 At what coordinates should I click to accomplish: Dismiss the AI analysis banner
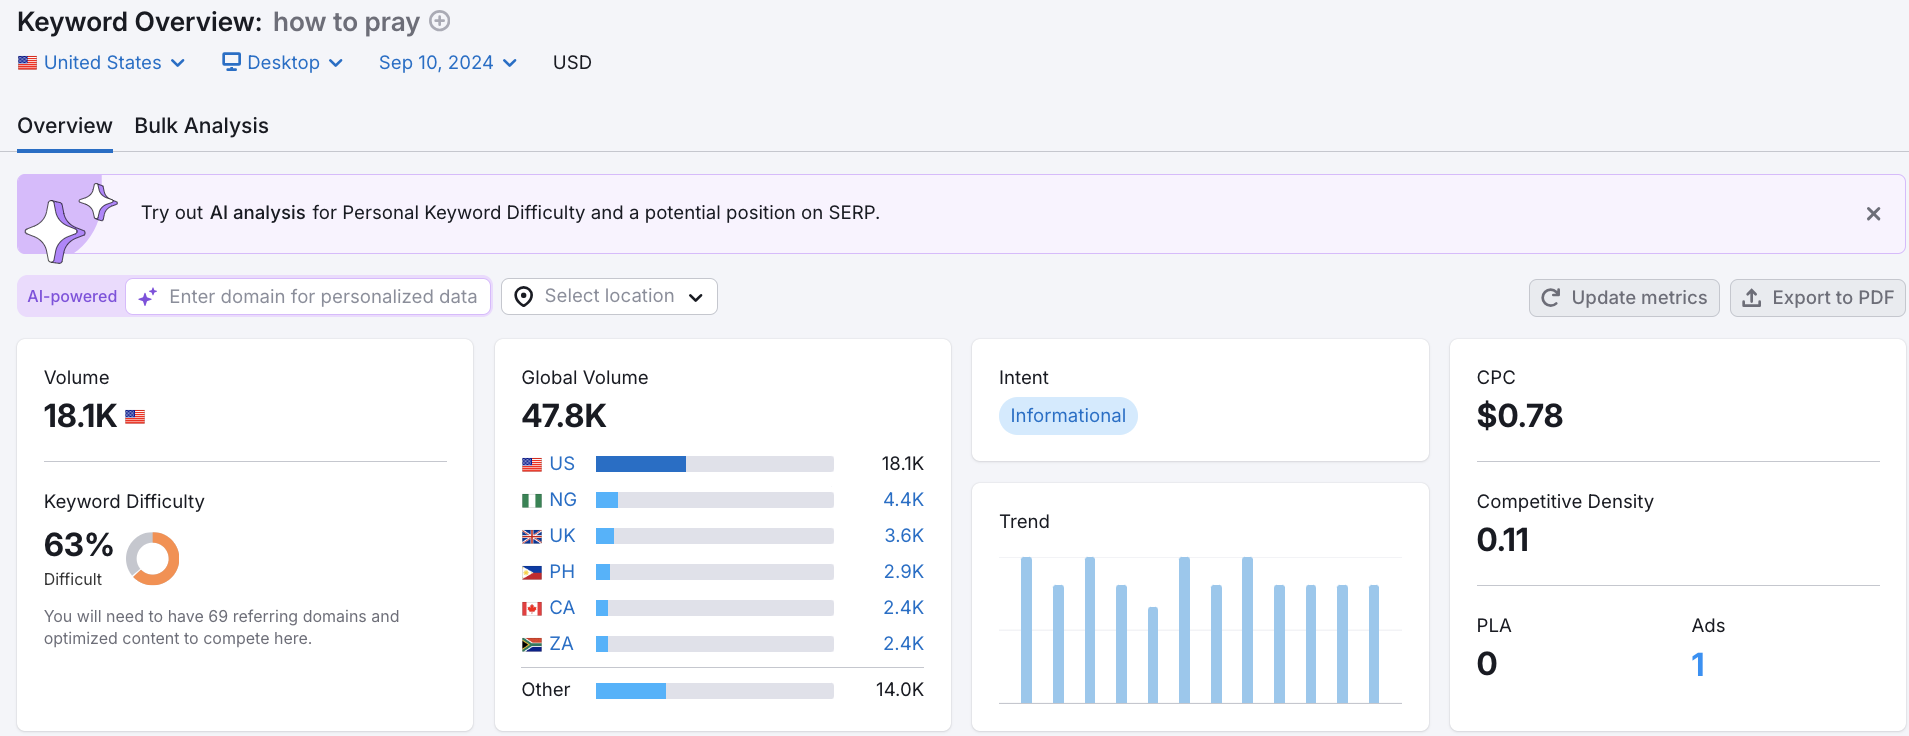(x=1873, y=214)
